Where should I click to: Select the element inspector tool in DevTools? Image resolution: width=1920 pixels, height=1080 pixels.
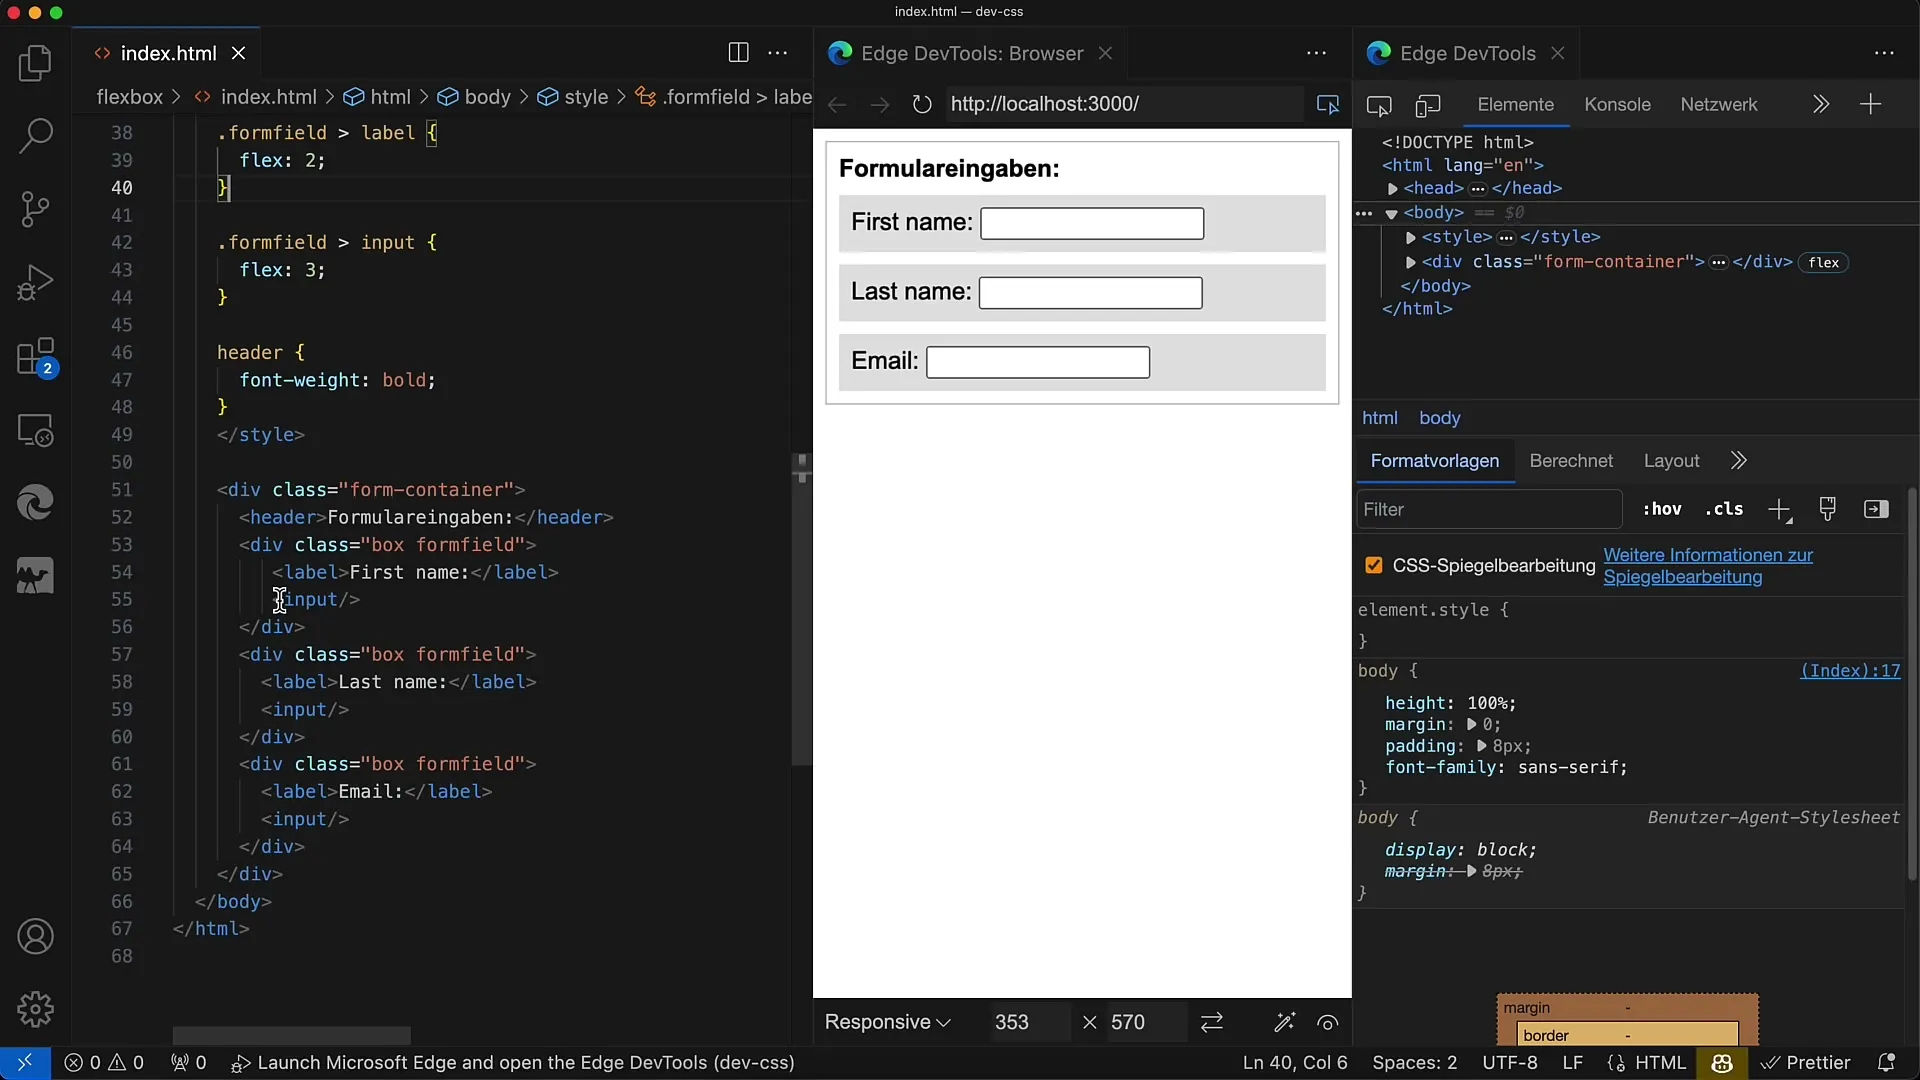(1379, 105)
